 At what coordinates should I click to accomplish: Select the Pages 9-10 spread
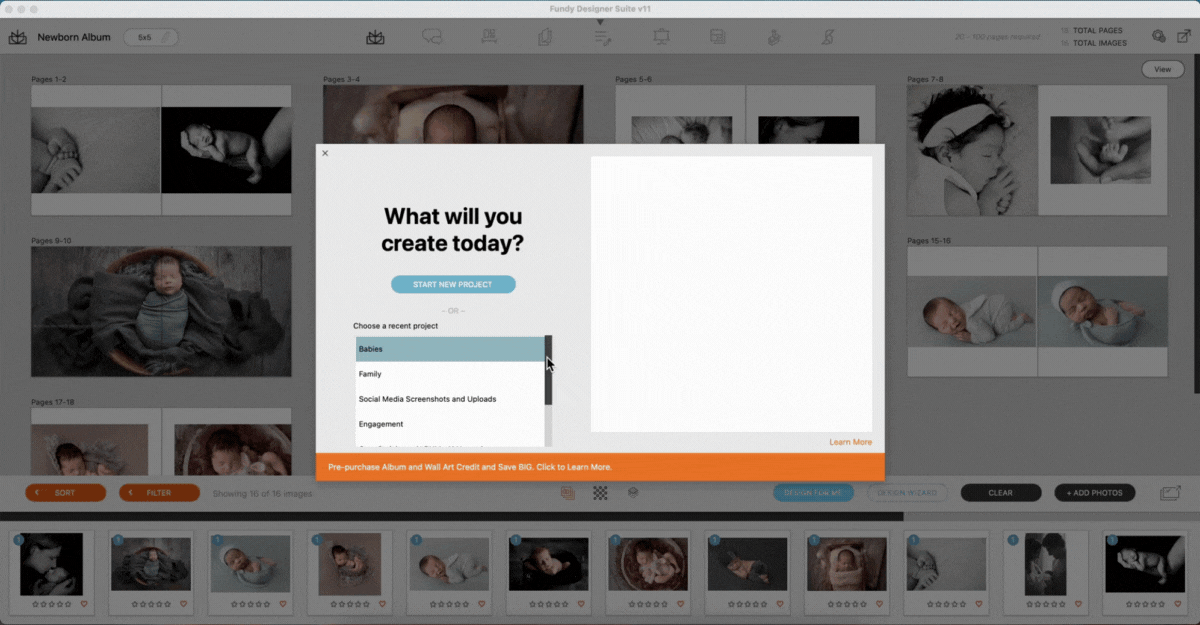tap(161, 311)
